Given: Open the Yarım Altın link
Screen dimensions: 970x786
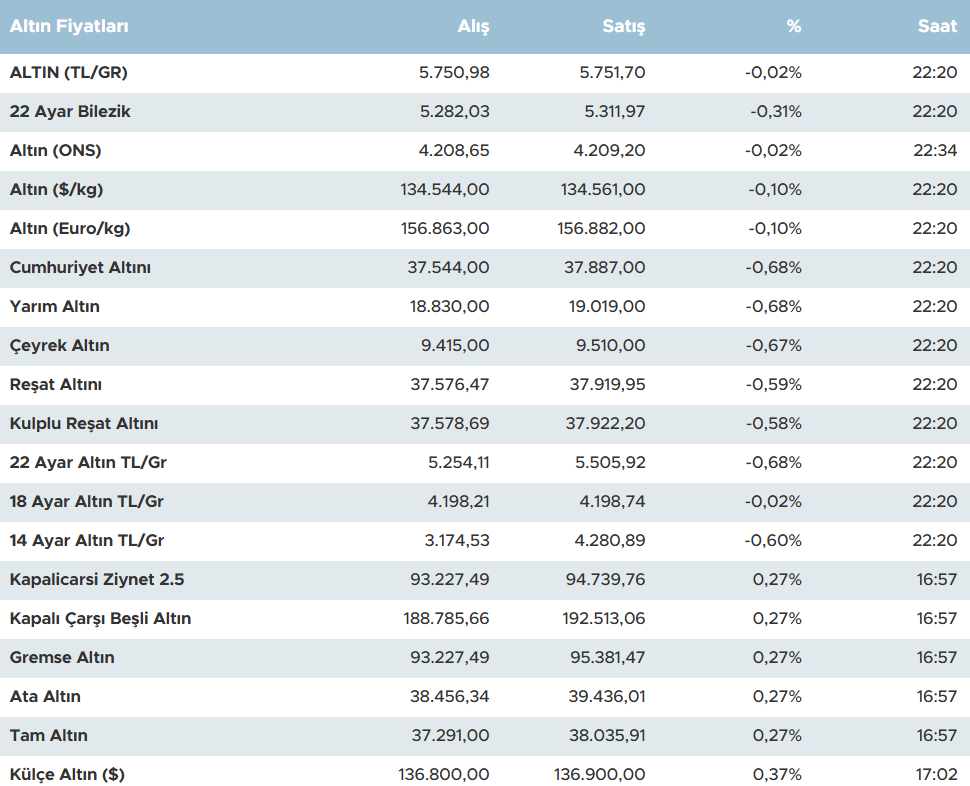Looking at the screenshot, I should tap(54, 307).
